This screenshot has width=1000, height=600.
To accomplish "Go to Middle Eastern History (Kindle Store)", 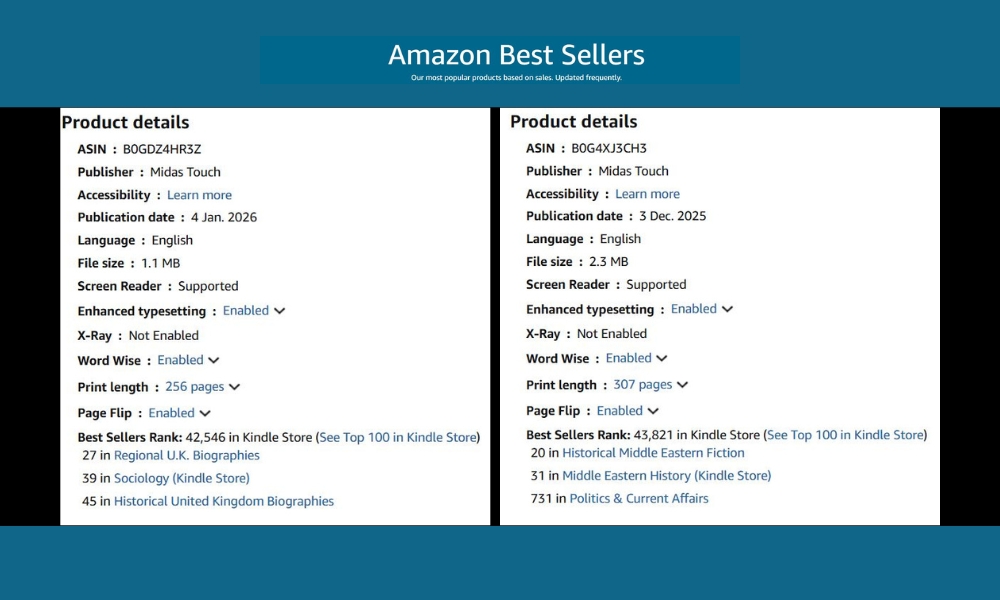I will point(666,476).
